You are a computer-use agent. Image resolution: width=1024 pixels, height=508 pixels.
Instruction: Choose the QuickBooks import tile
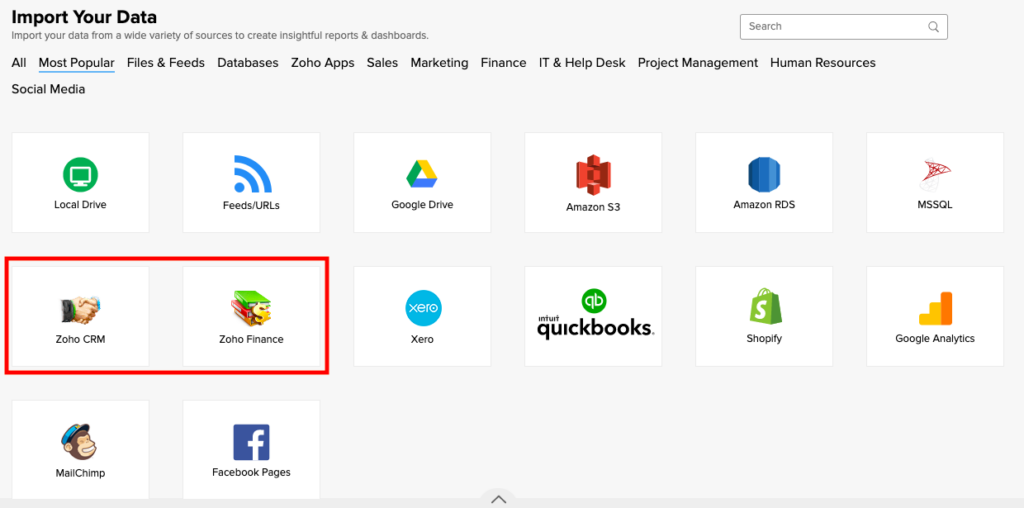(593, 316)
